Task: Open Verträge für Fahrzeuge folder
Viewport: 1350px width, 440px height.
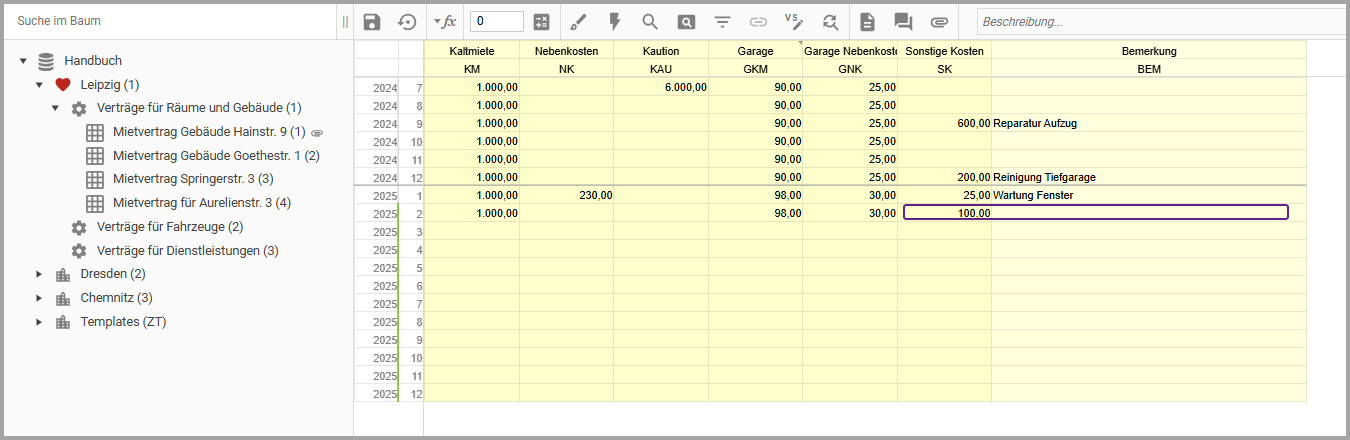Action: click(x=169, y=227)
